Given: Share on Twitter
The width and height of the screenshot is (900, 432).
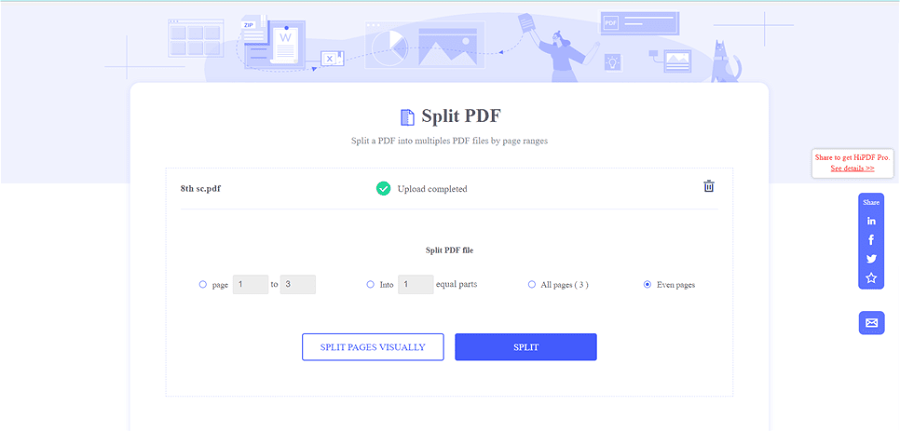Looking at the screenshot, I should (871, 259).
